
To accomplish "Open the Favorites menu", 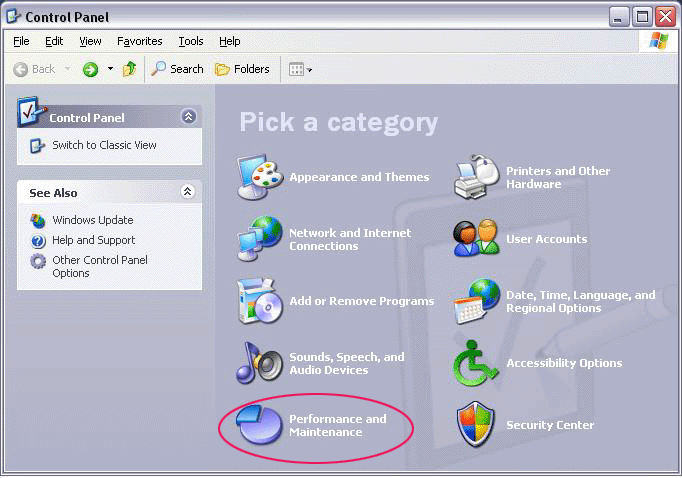I will (139, 41).
